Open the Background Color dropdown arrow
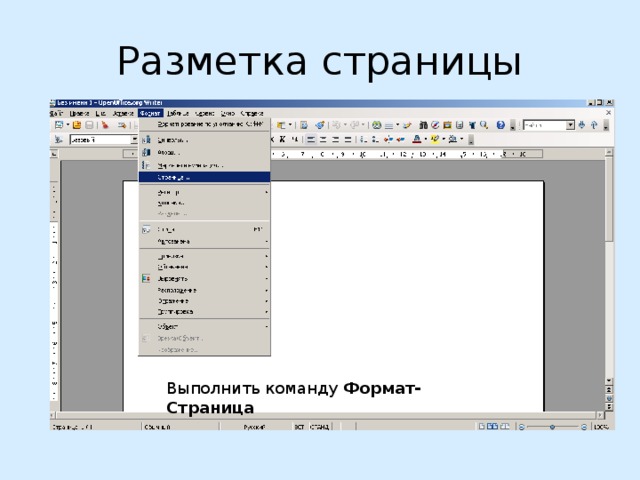 tap(462, 139)
